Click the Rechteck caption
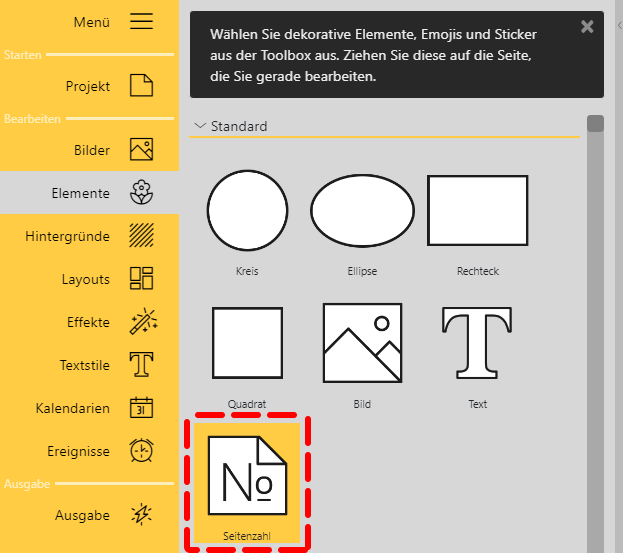Viewport: 623px width, 553px height. [478, 271]
